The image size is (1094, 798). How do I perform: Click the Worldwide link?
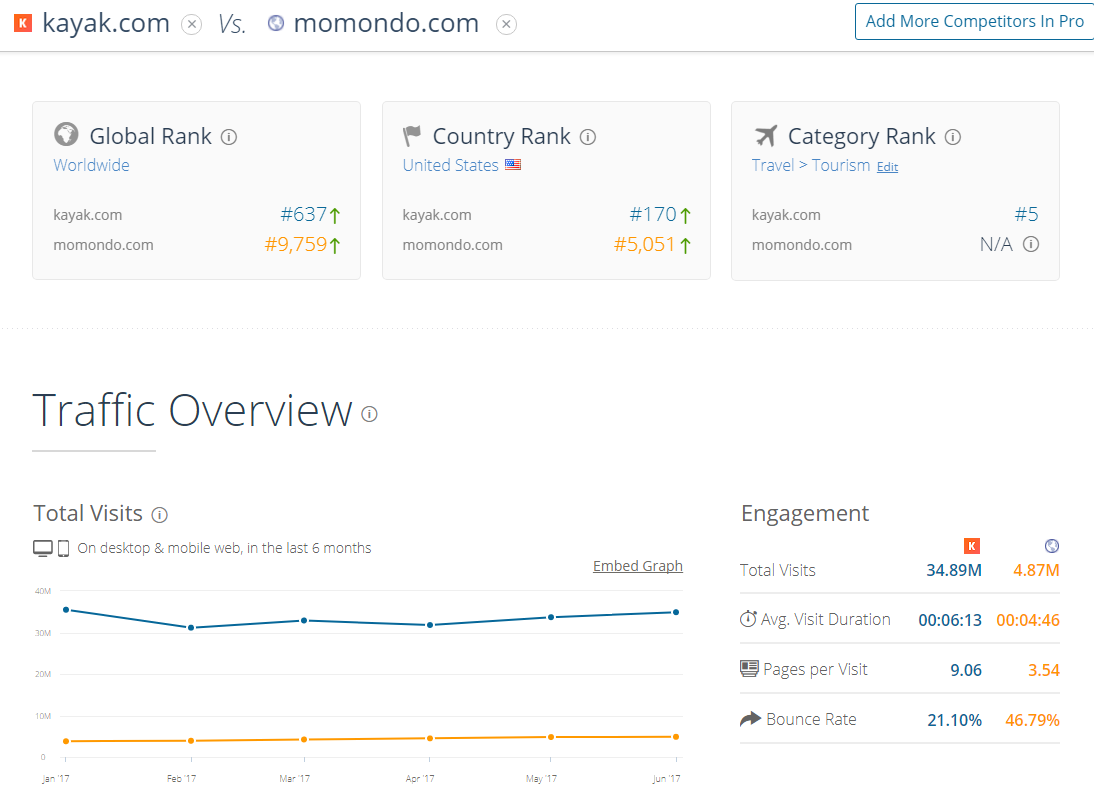[91, 165]
